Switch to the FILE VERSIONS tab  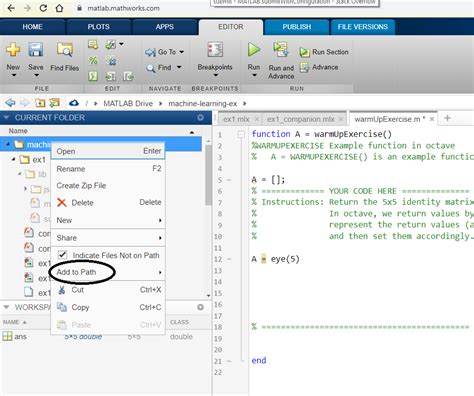click(363, 27)
